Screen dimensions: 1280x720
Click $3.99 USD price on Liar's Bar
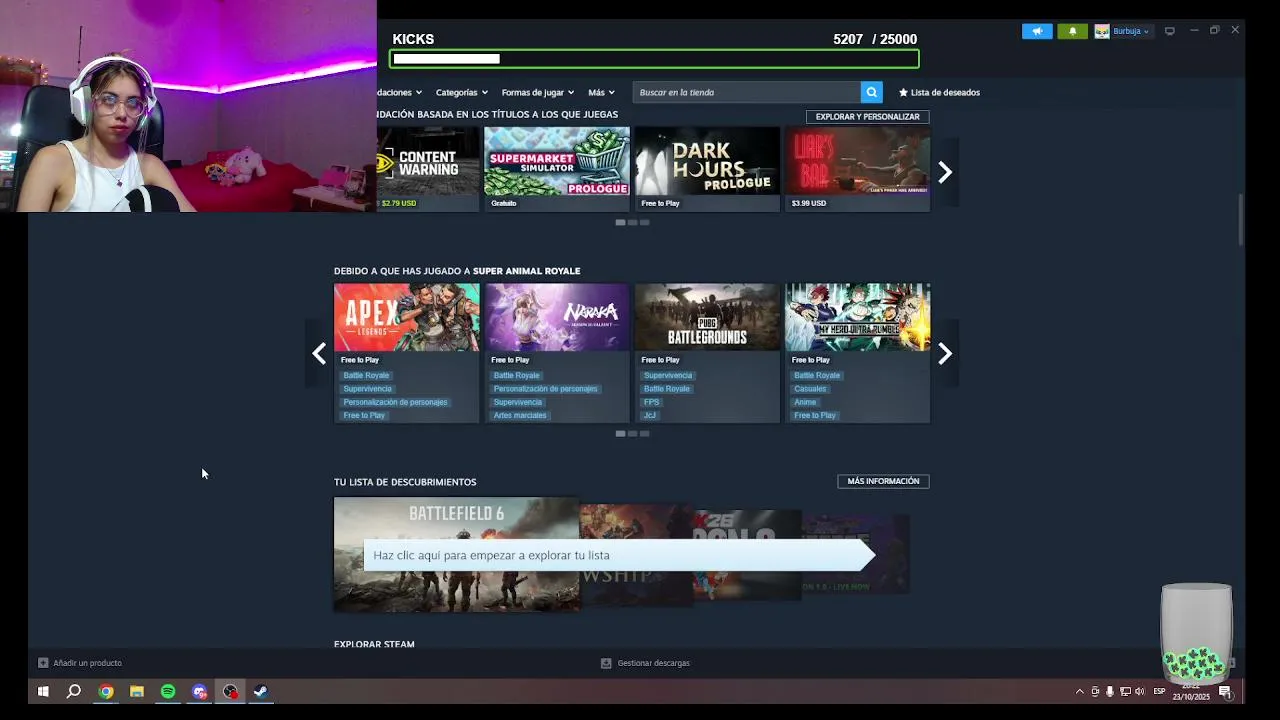pos(808,203)
